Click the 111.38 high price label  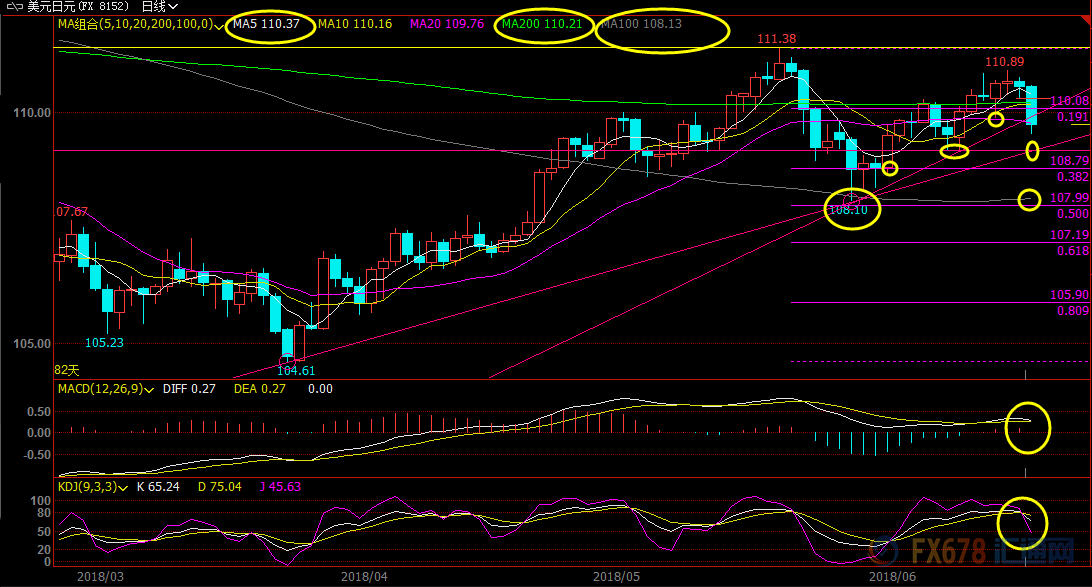tap(776, 39)
